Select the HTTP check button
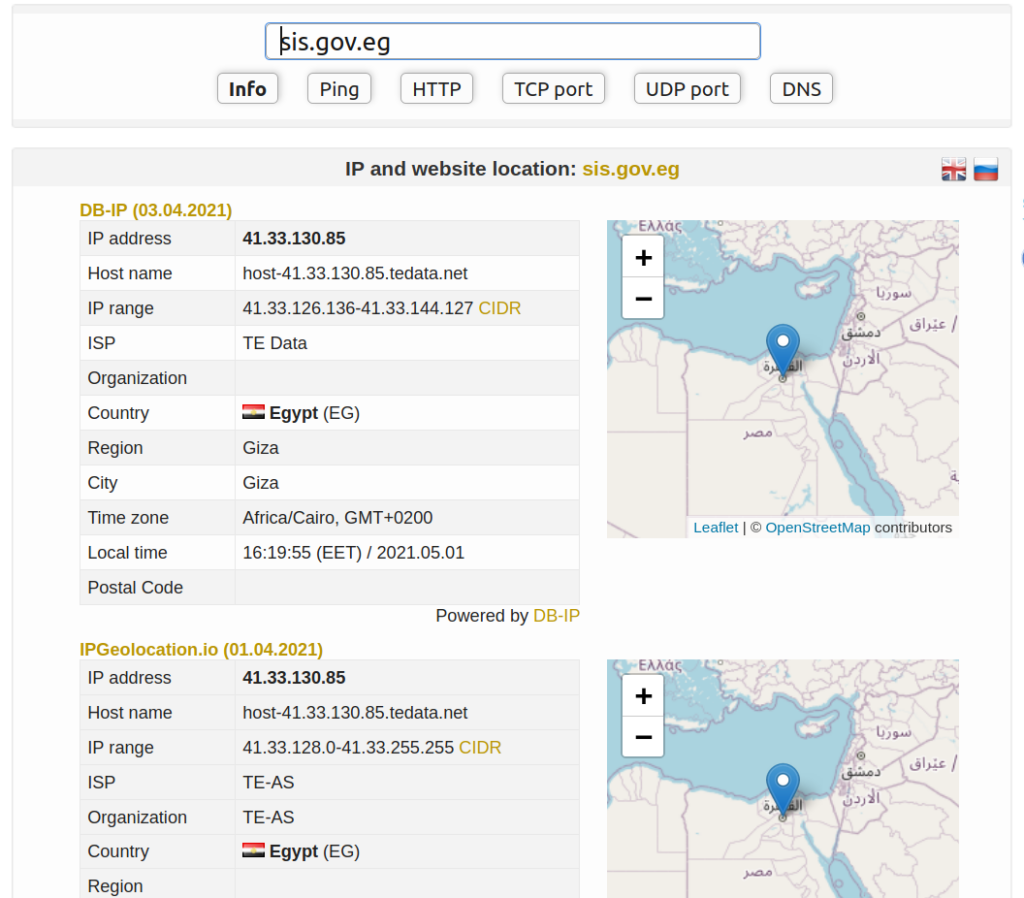The image size is (1024, 898). click(x=436, y=89)
